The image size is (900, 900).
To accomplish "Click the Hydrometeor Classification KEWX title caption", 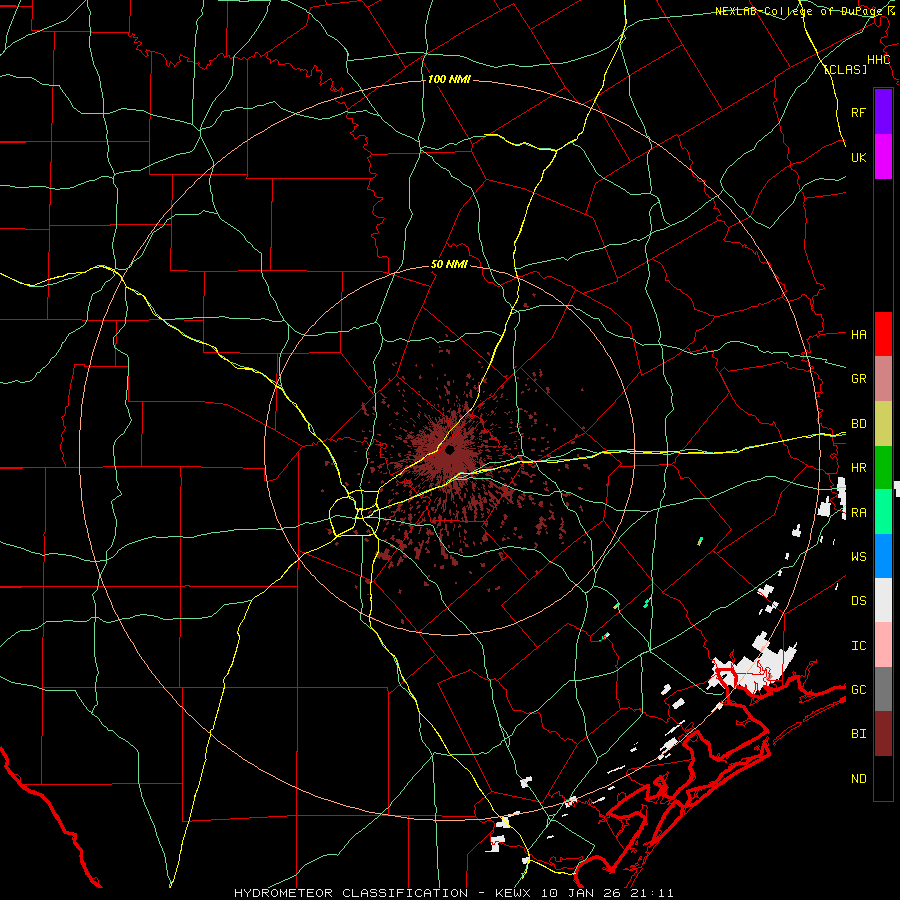I will (453, 893).
